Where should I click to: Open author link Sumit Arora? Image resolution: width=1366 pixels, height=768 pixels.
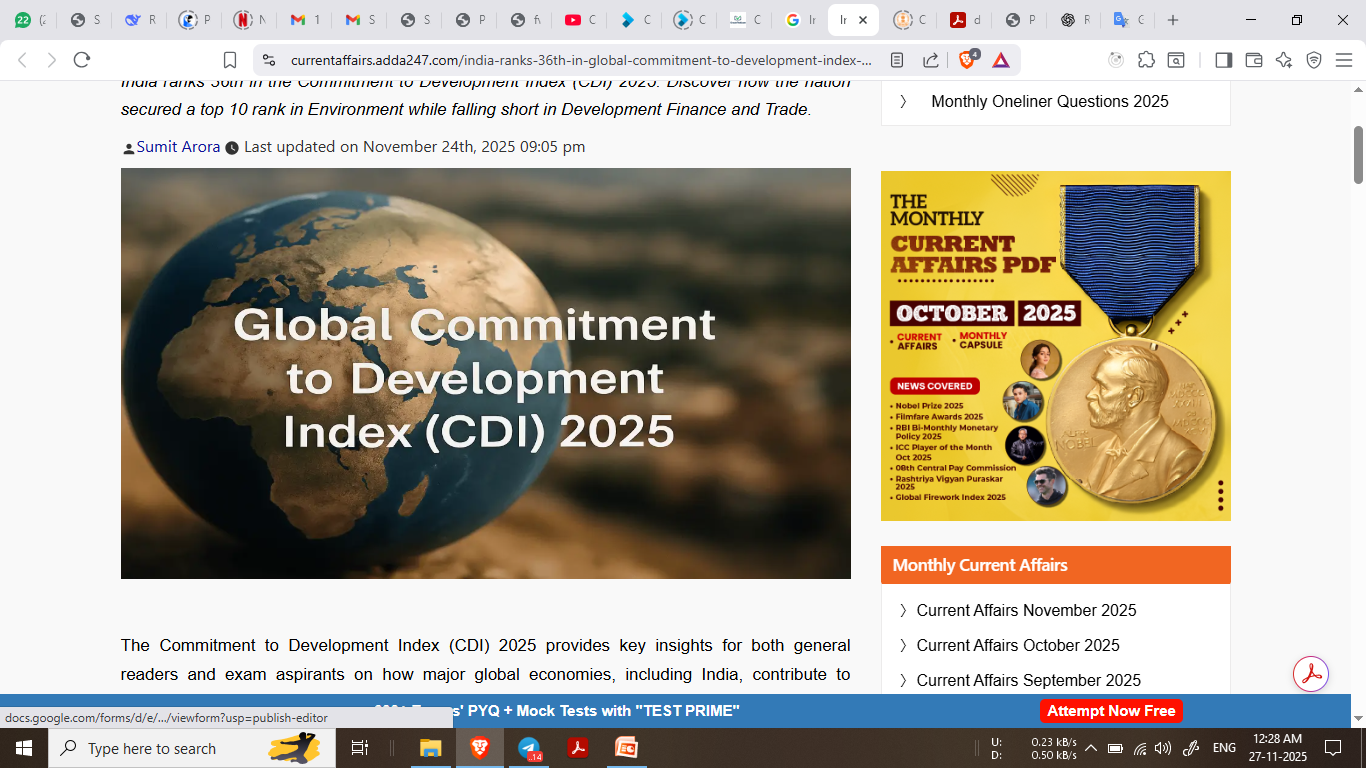coord(178,147)
